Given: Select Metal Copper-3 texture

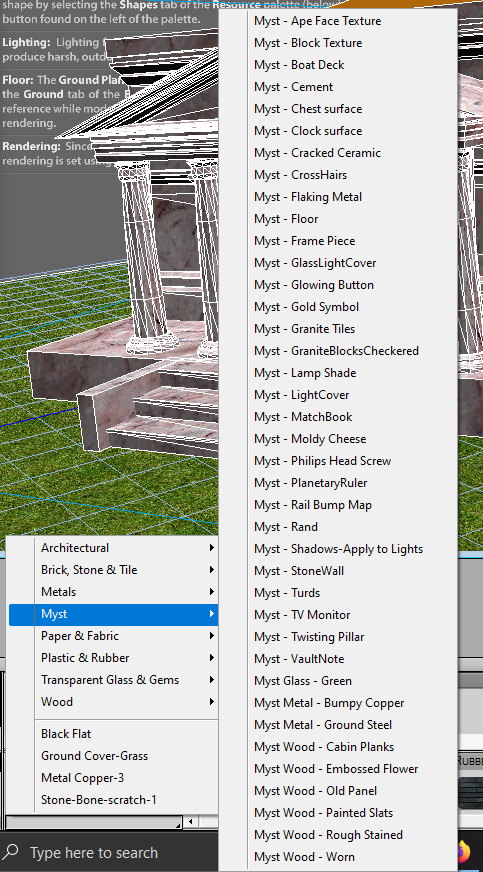Looking at the screenshot, I should pos(113,778).
